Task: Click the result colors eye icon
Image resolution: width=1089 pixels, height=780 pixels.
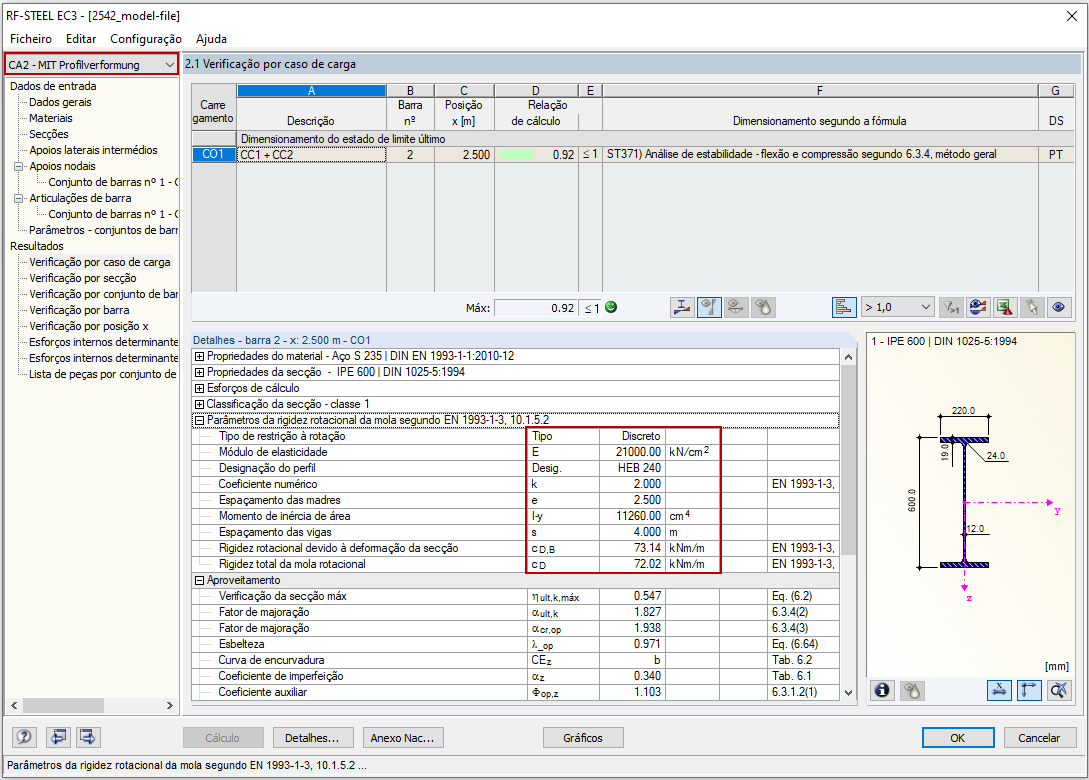Action: pos(978,307)
